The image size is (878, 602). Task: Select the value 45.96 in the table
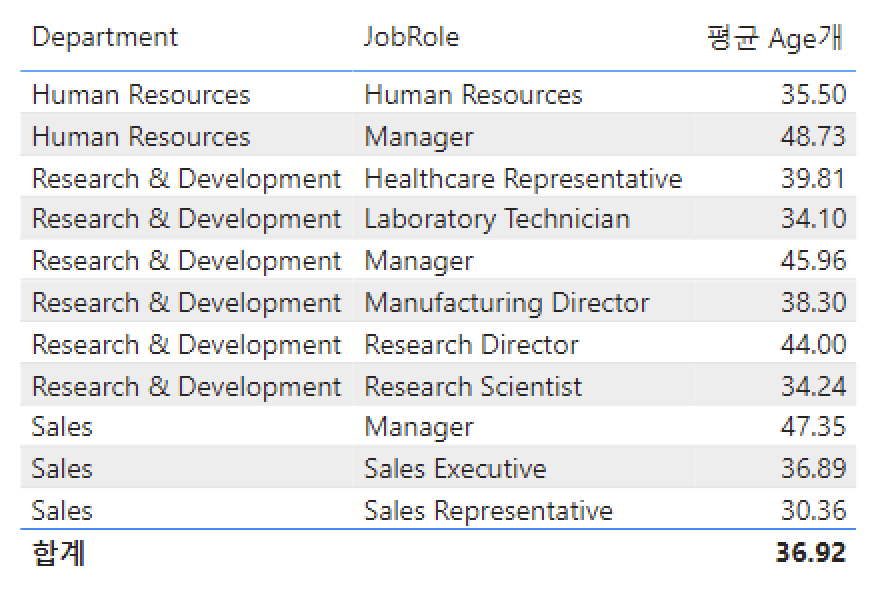812,262
